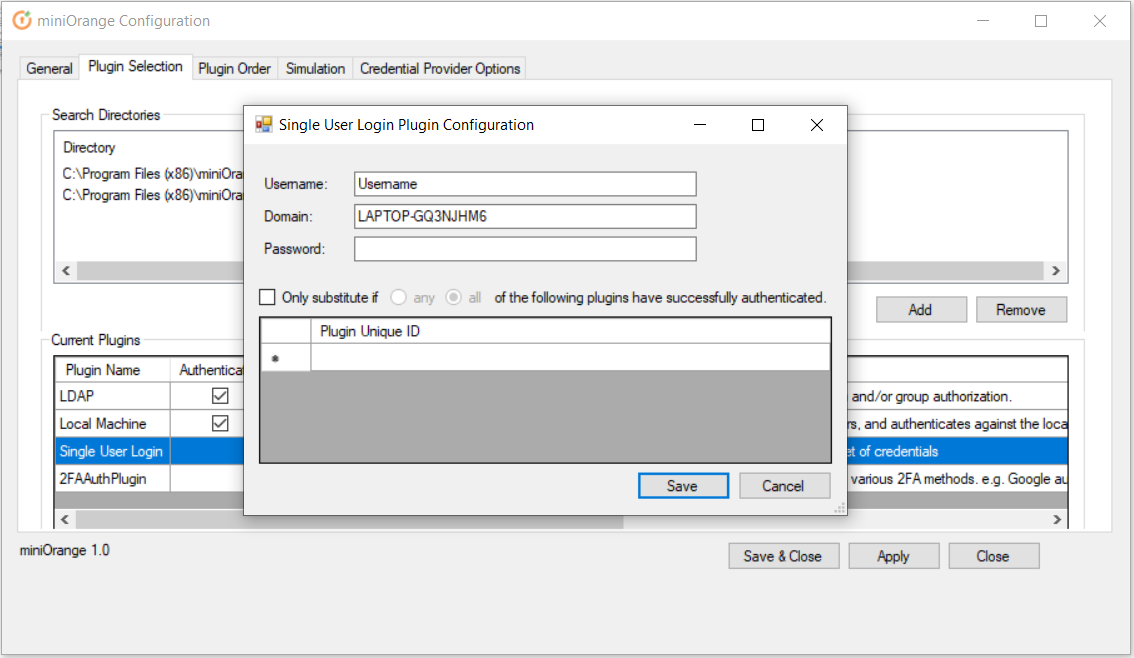
Task: Click the miniOrange logo icon in title bar
Action: [x=22, y=20]
